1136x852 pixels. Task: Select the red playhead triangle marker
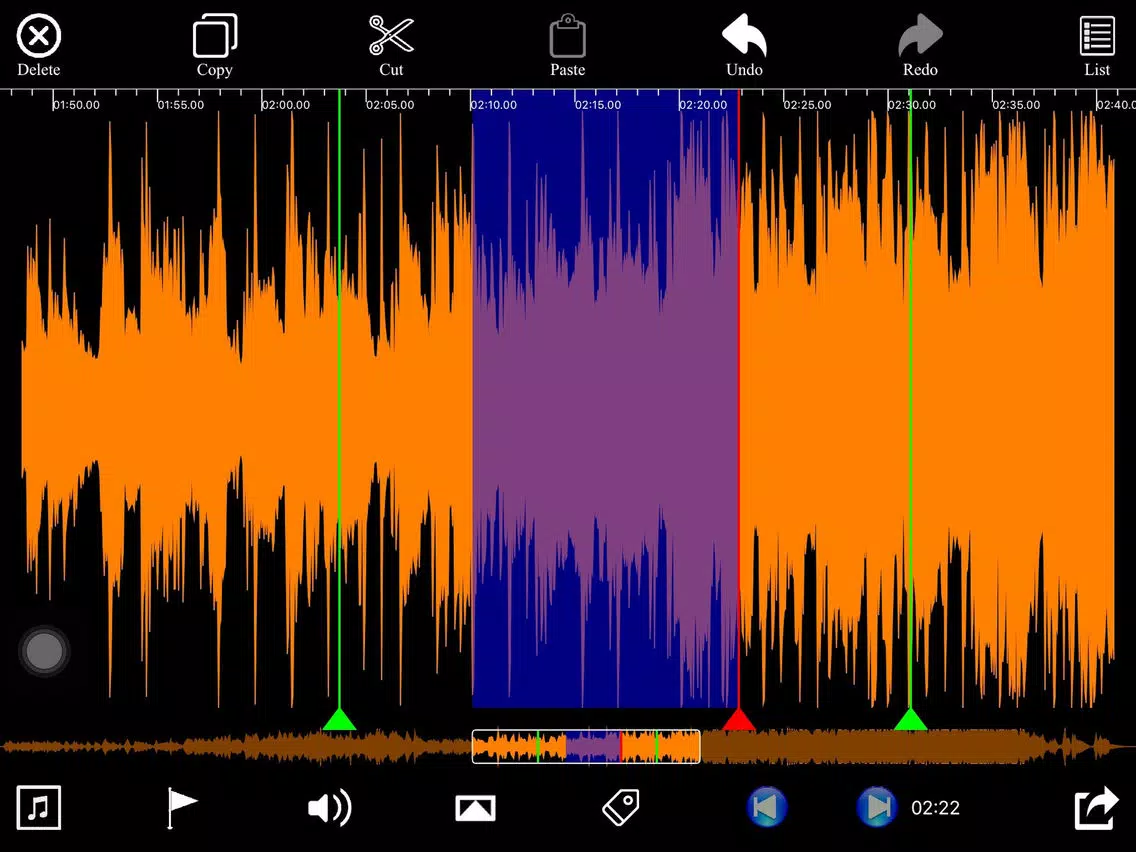(739, 719)
